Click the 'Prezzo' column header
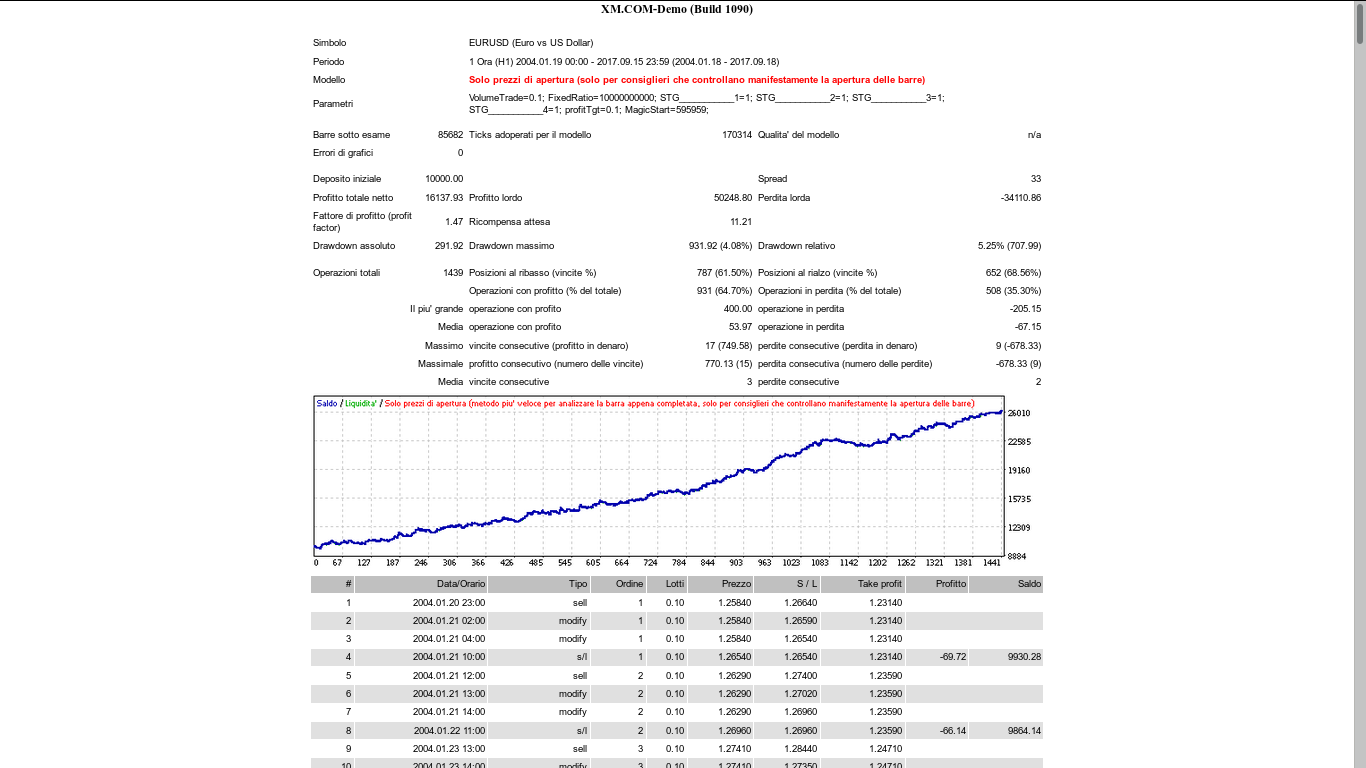Screen dimensions: 1366x768 click(721, 584)
